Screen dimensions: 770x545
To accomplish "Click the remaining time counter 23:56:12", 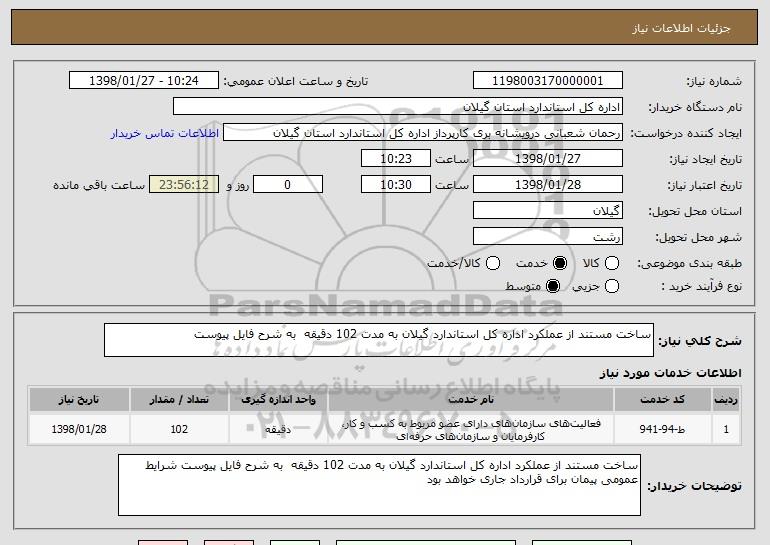I will (x=184, y=185).
